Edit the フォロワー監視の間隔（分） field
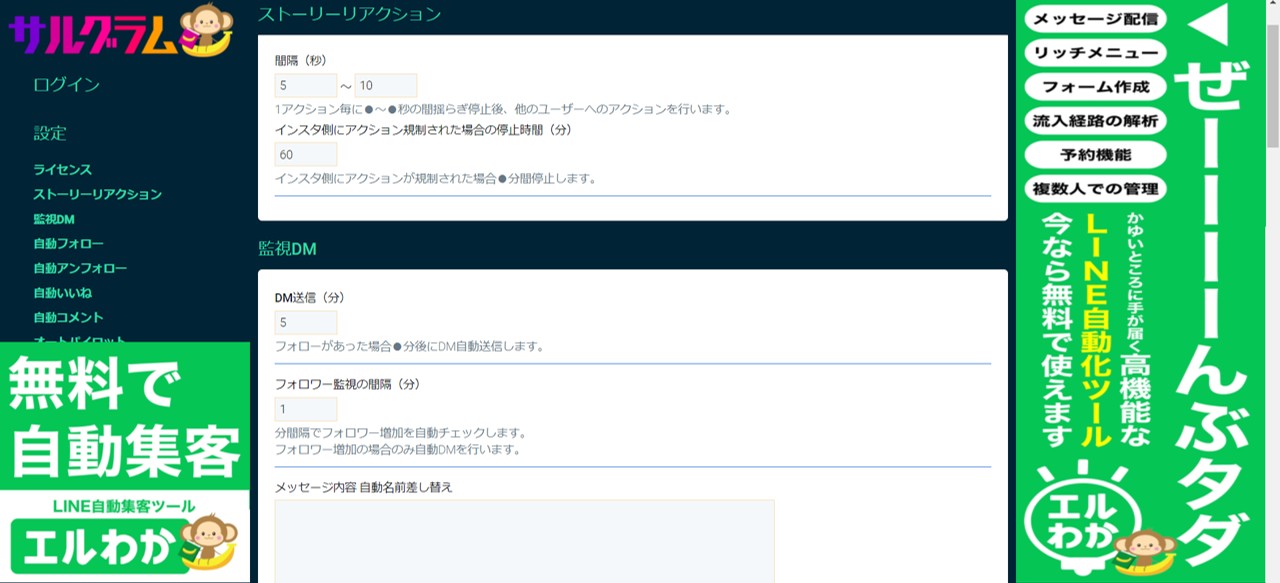Viewport: 1280px width, 583px height. (306, 410)
